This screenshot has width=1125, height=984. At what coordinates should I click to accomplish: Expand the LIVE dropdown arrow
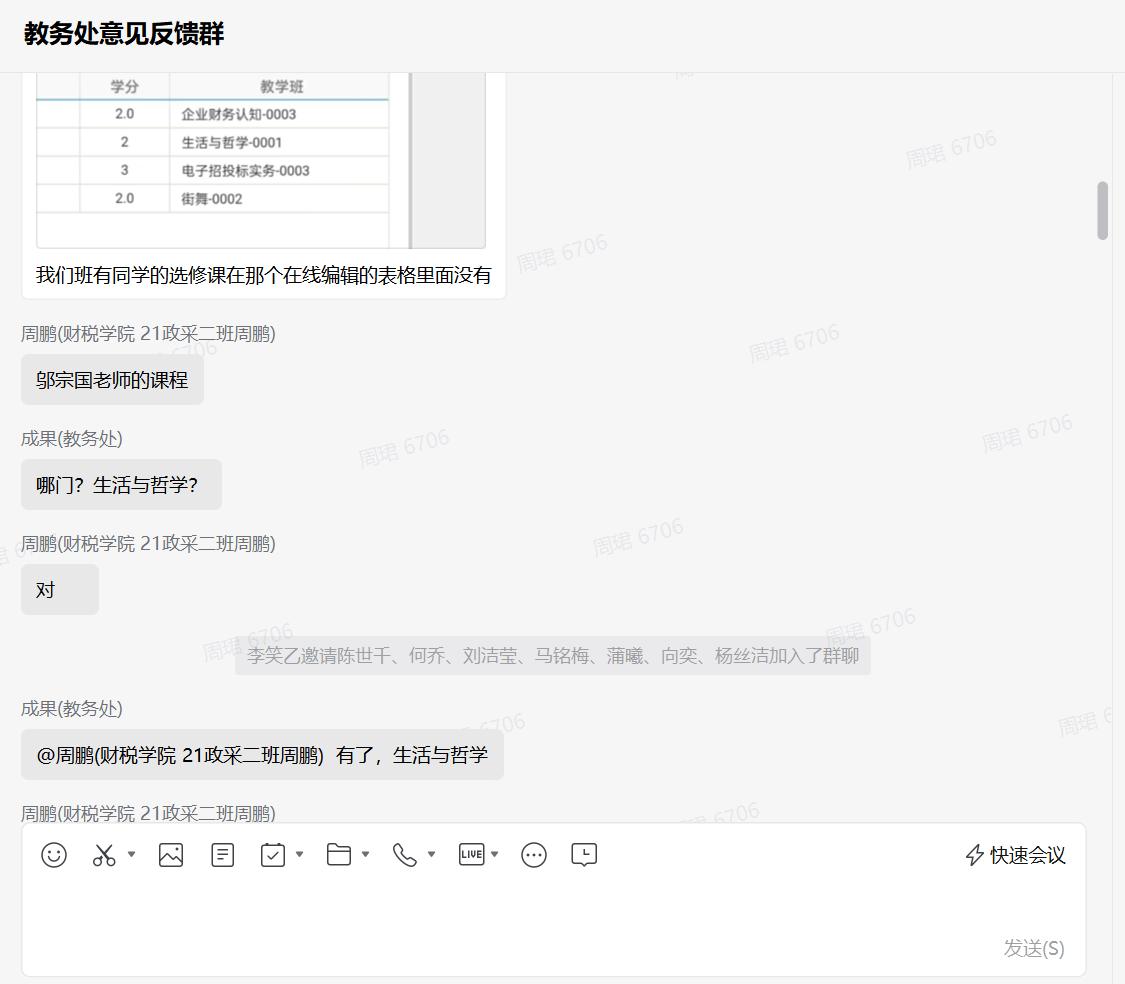[x=494, y=855]
